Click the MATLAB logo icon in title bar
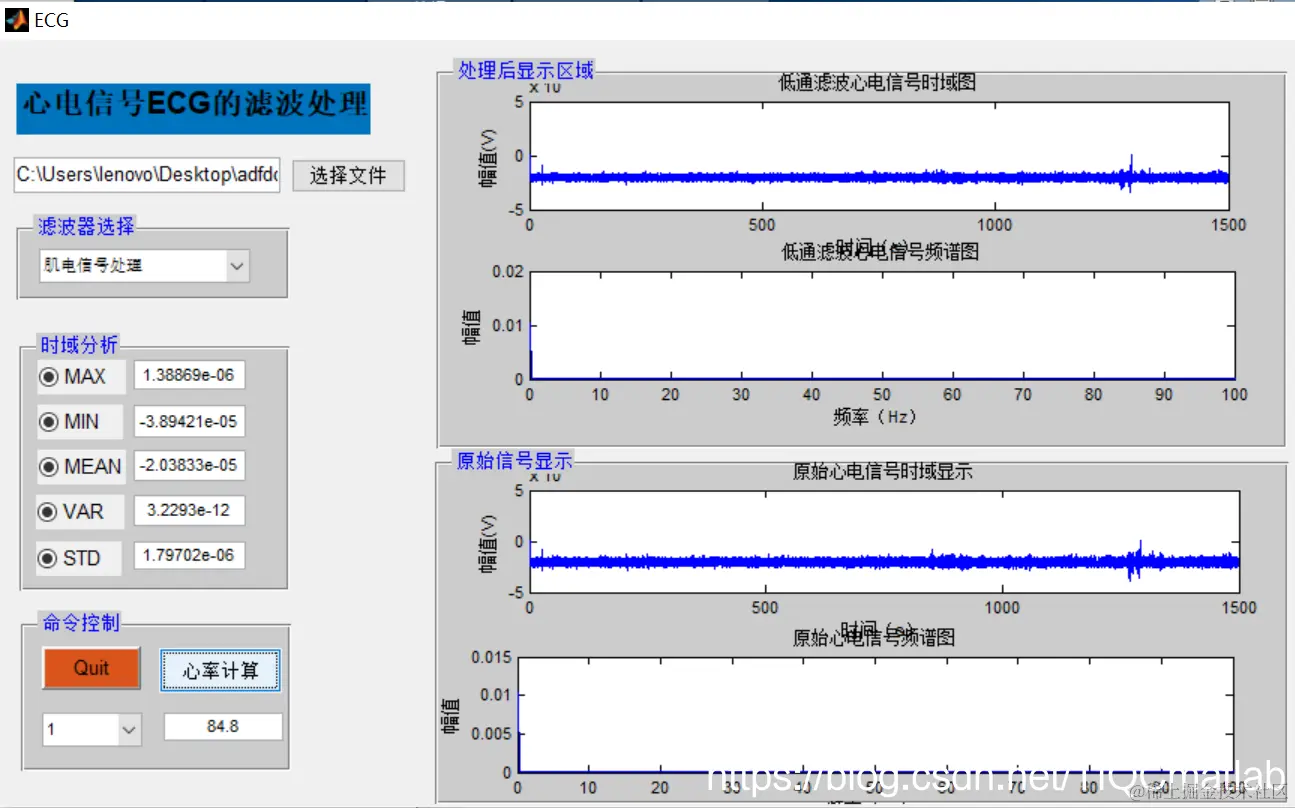The image size is (1295, 808). (17, 19)
